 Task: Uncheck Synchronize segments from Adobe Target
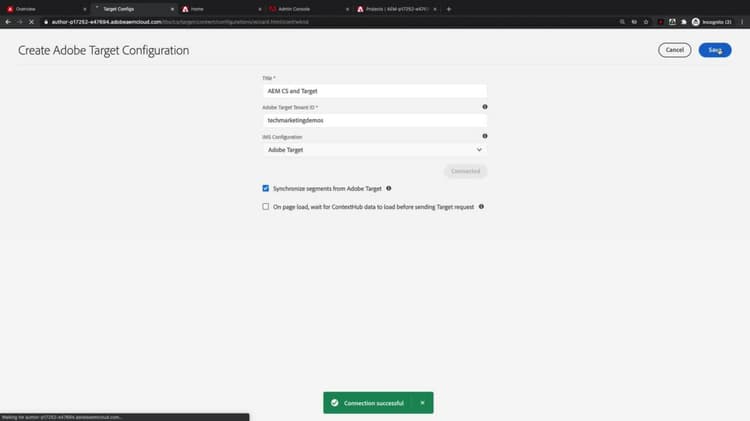265,188
